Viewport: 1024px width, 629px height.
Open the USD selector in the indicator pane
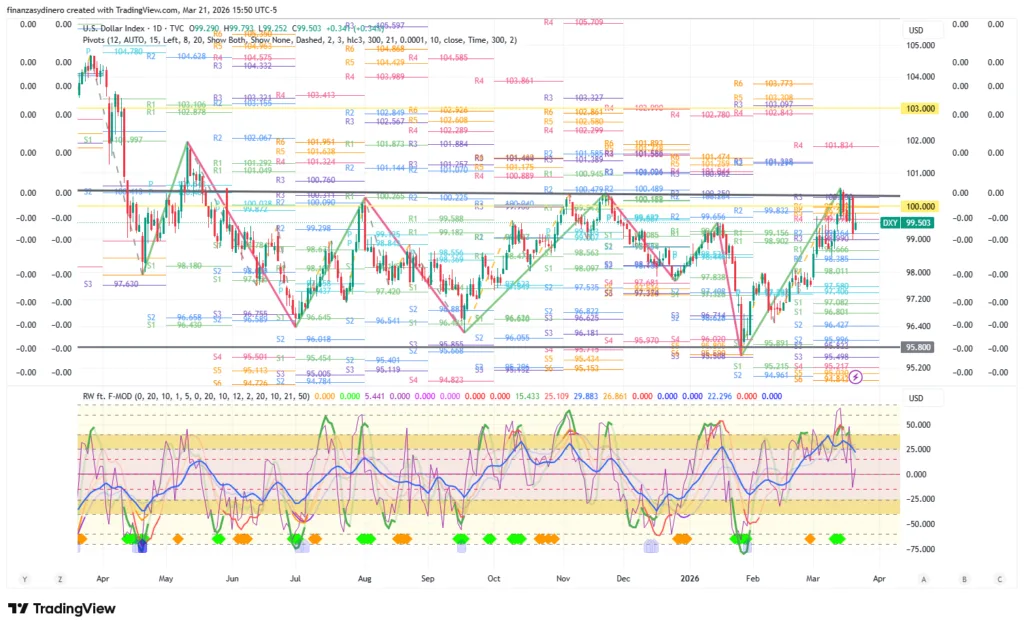(915, 398)
